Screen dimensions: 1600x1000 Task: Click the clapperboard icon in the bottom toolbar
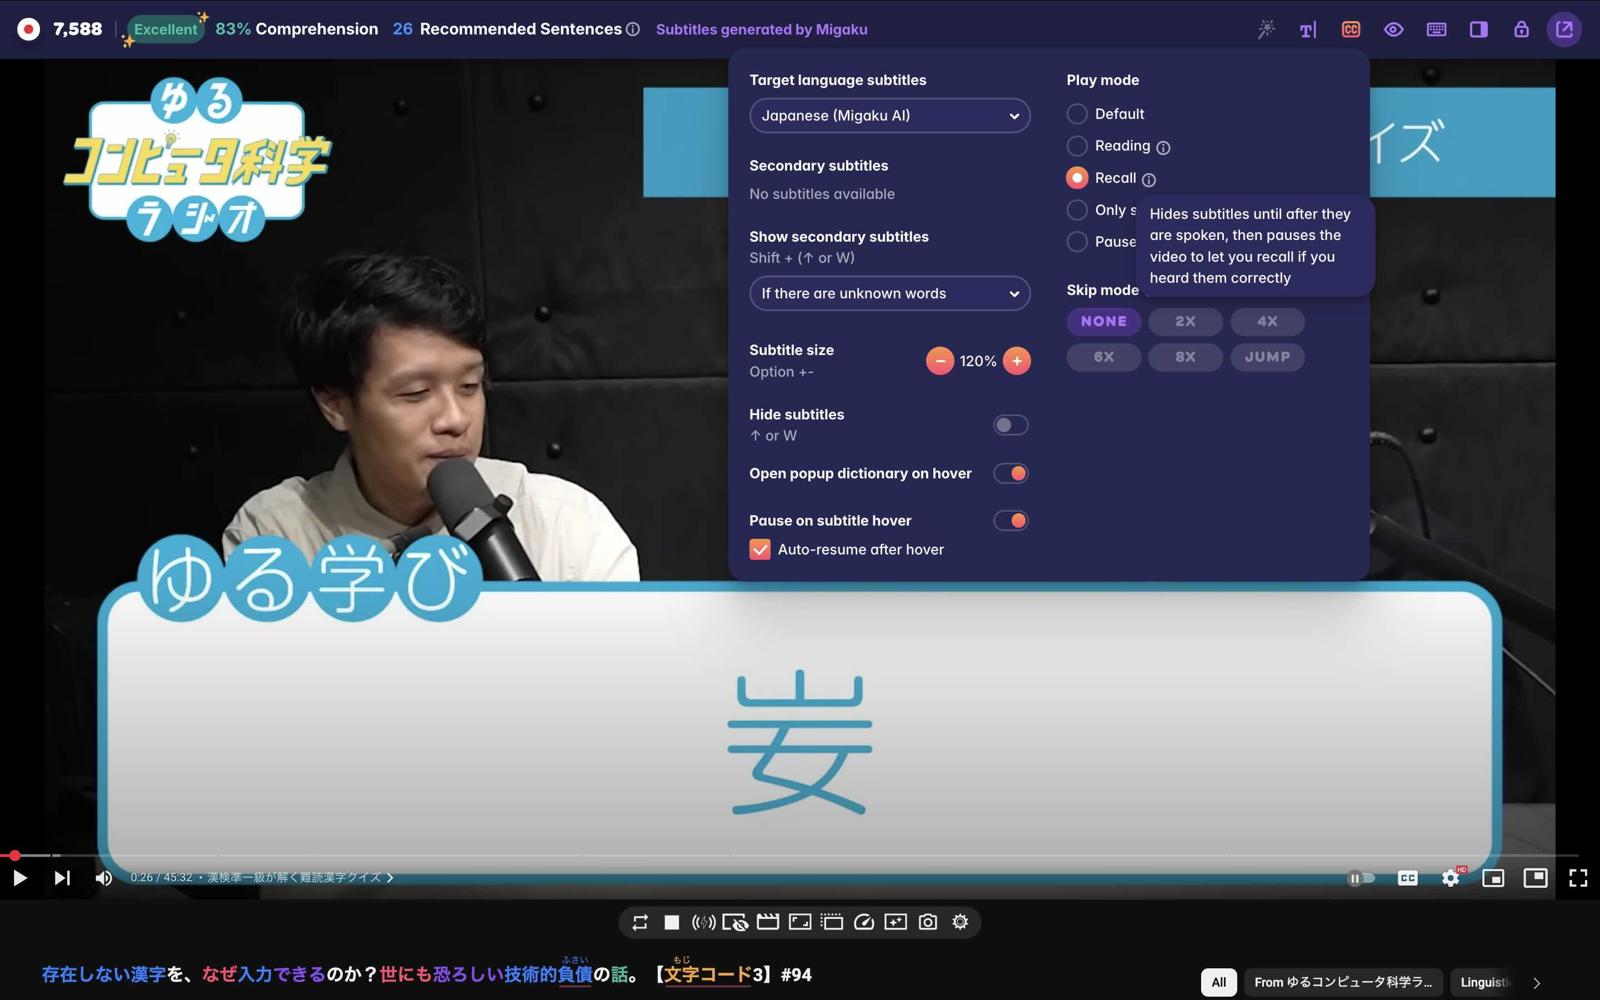click(769, 922)
